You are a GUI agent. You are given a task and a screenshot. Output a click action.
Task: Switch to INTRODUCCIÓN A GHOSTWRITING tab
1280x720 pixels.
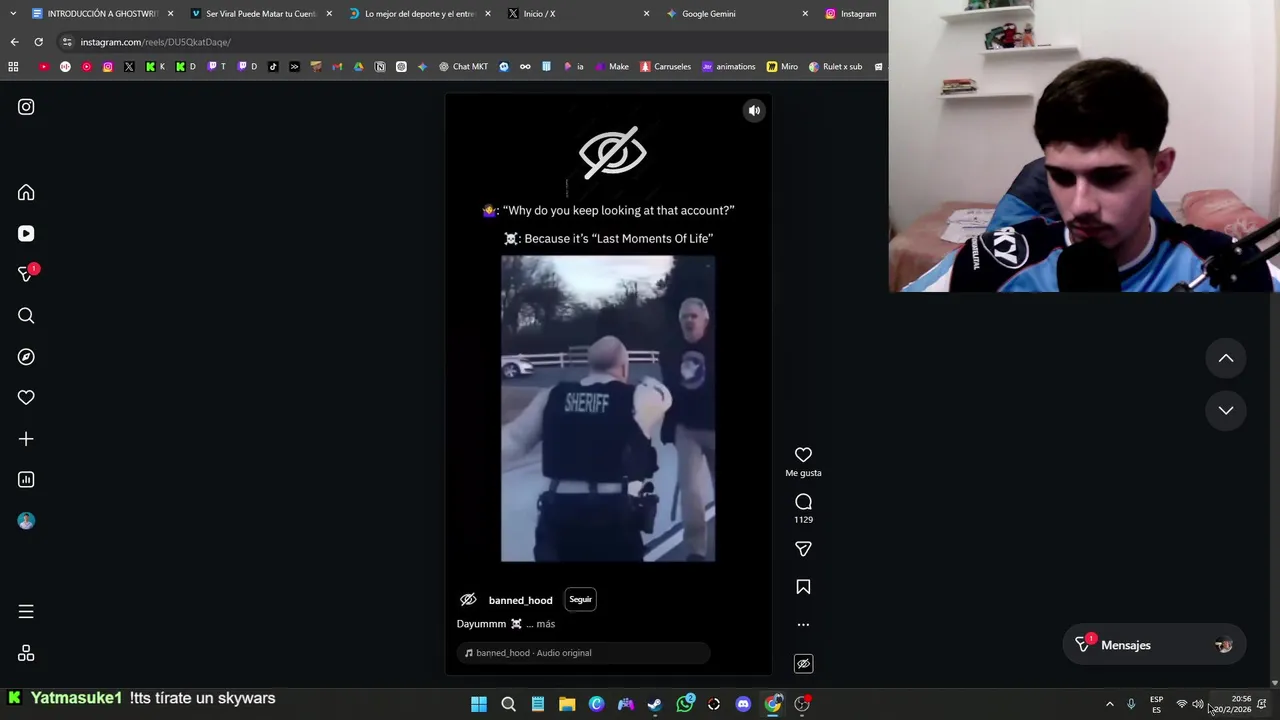(103, 14)
